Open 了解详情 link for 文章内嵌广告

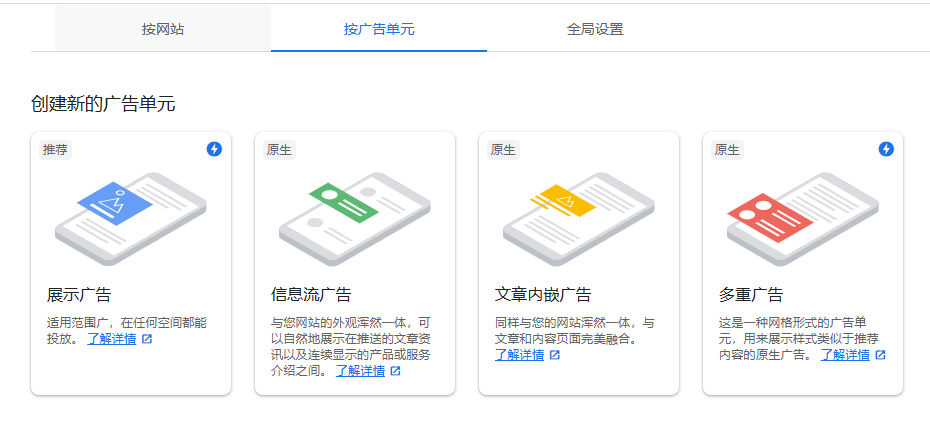pos(519,355)
